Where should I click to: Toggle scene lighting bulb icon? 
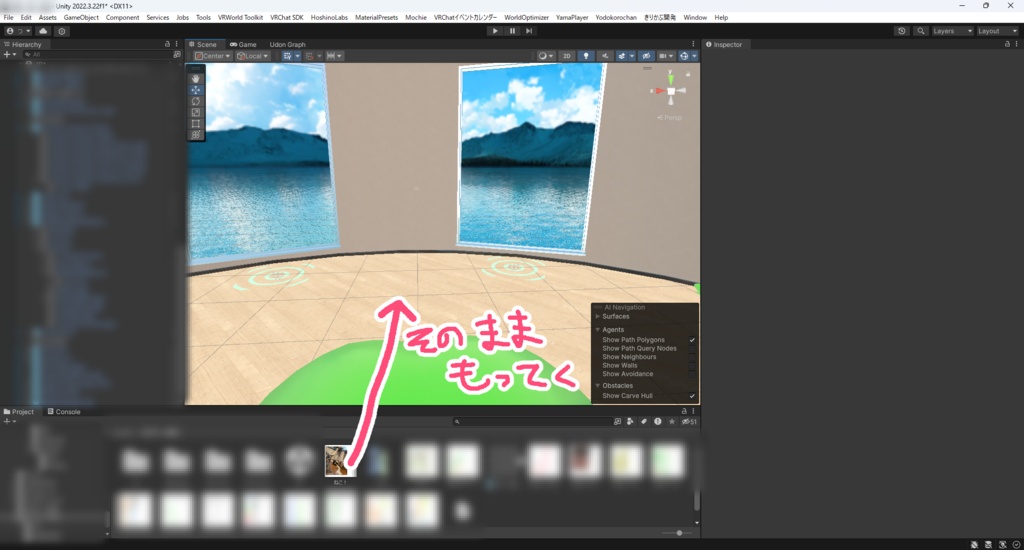[x=586, y=56]
